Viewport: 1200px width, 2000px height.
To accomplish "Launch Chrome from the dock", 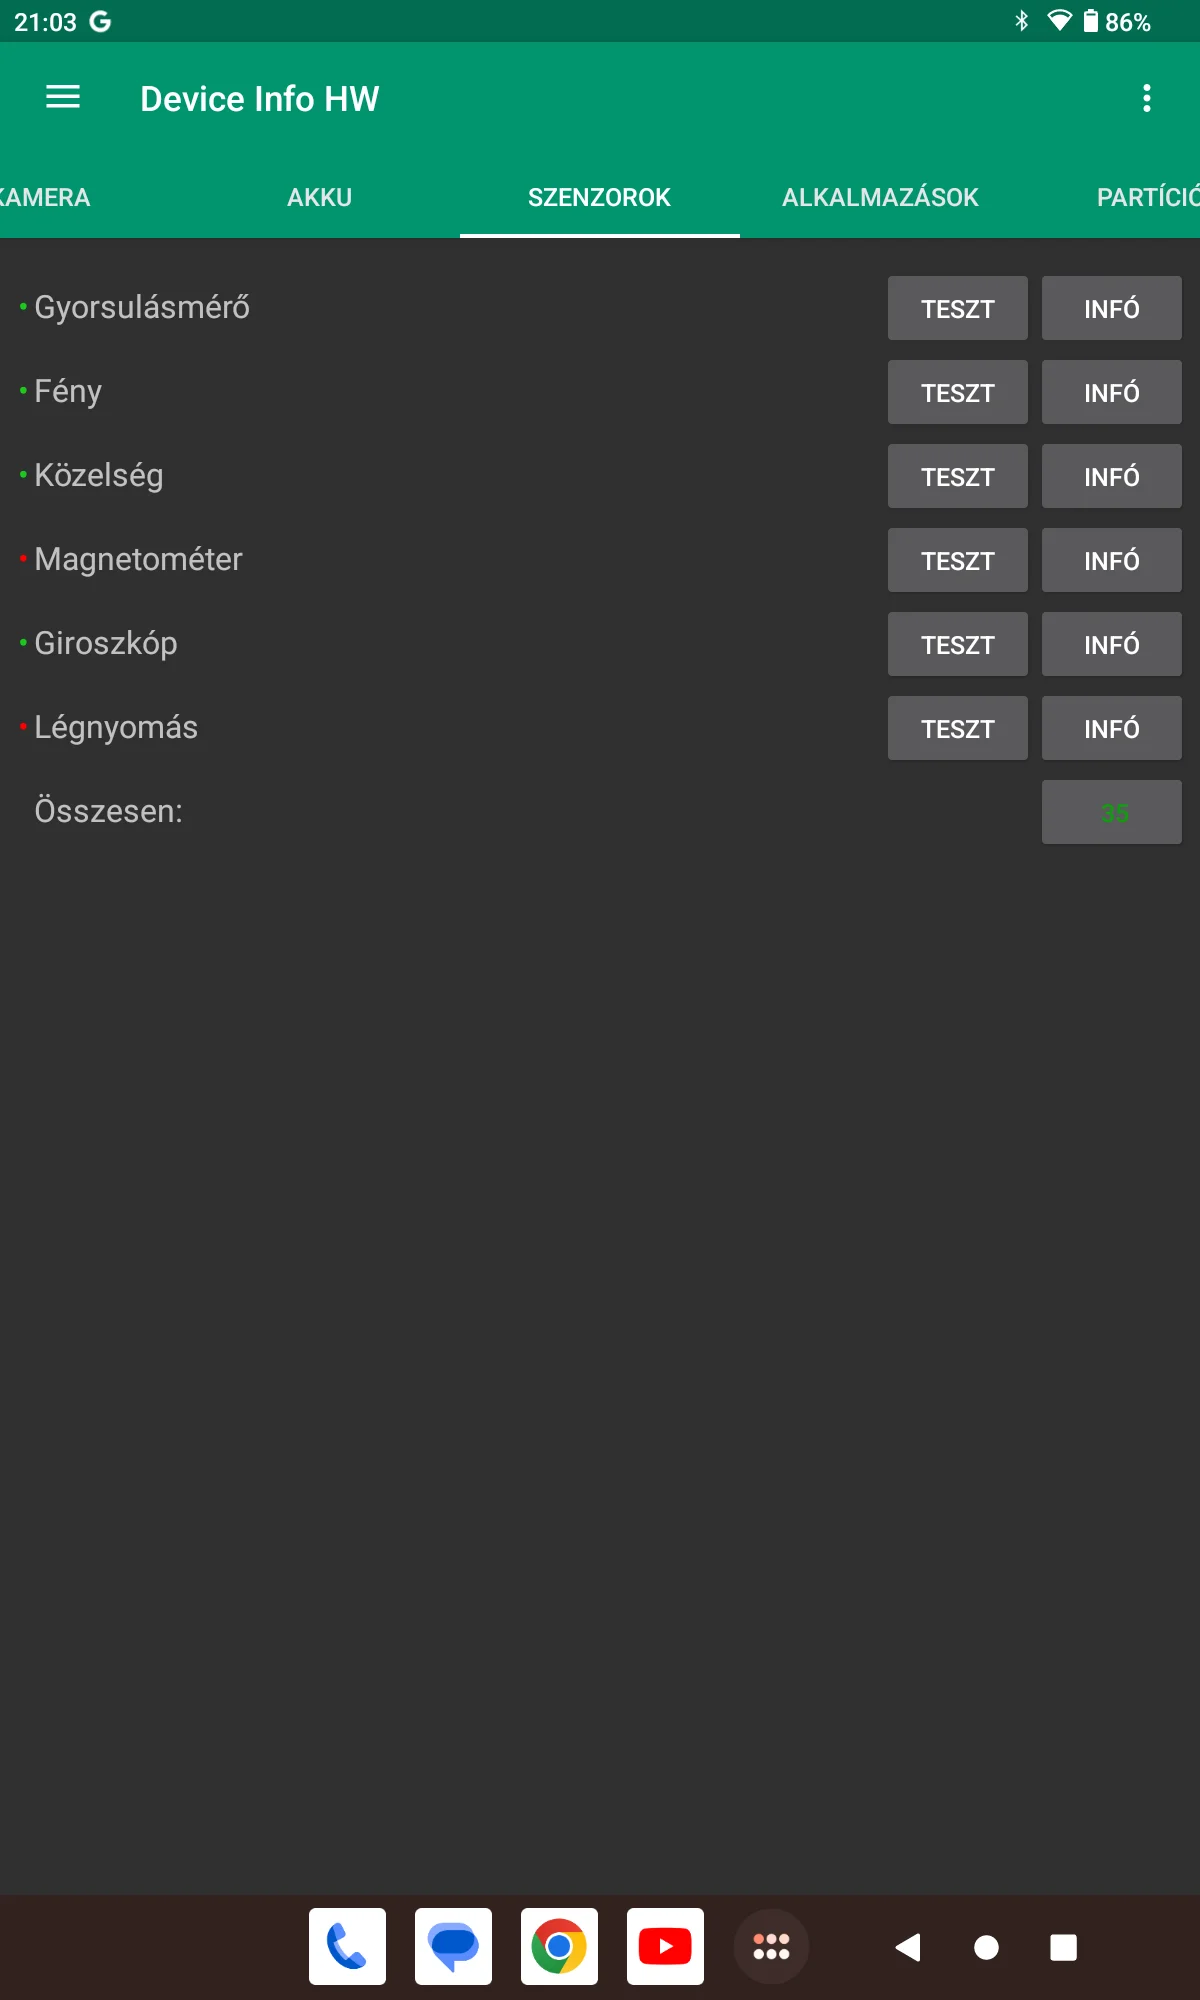I will [x=559, y=1946].
